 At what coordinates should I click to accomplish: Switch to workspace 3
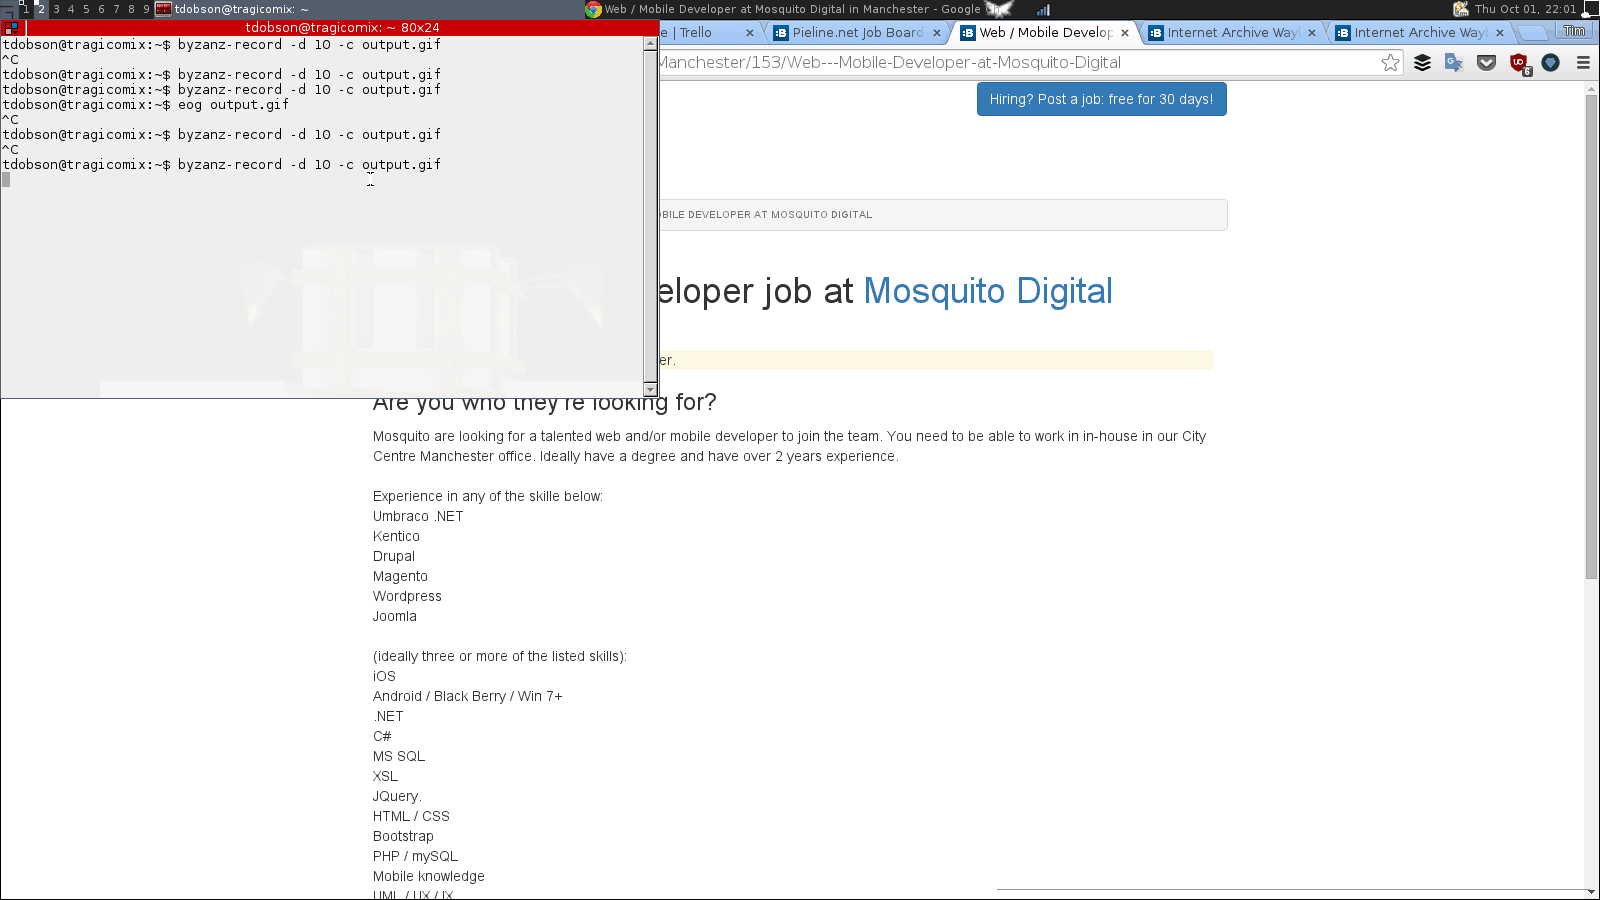pos(56,9)
